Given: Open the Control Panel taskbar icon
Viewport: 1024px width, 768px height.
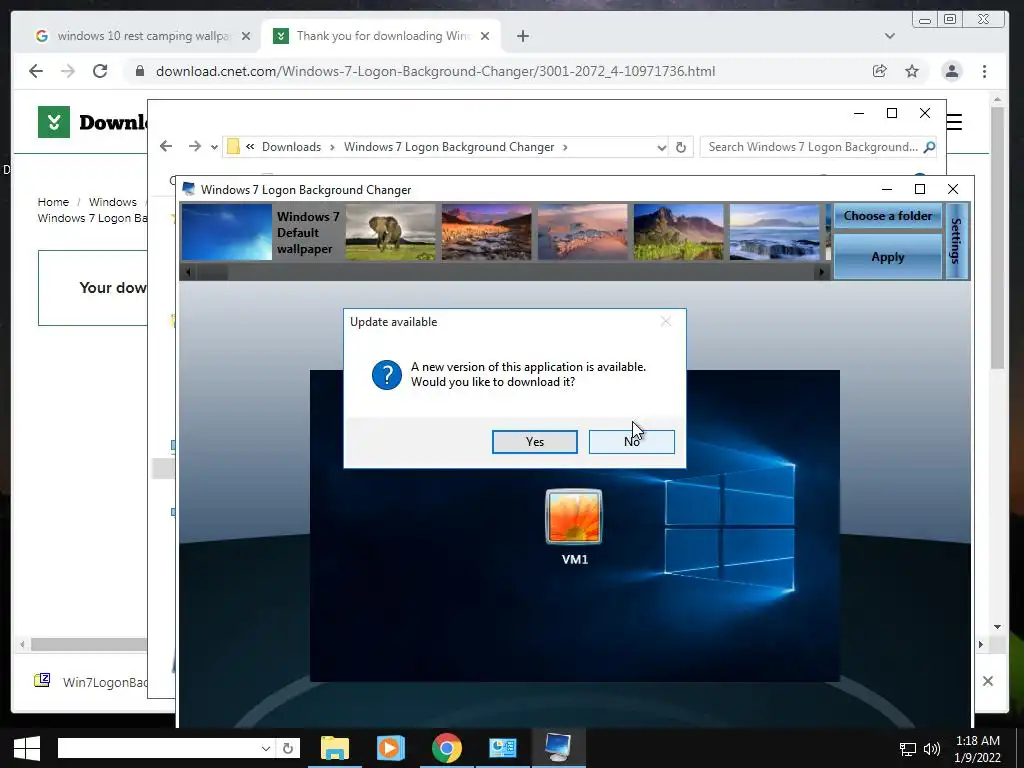Looking at the screenshot, I should pyautogui.click(x=502, y=748).
